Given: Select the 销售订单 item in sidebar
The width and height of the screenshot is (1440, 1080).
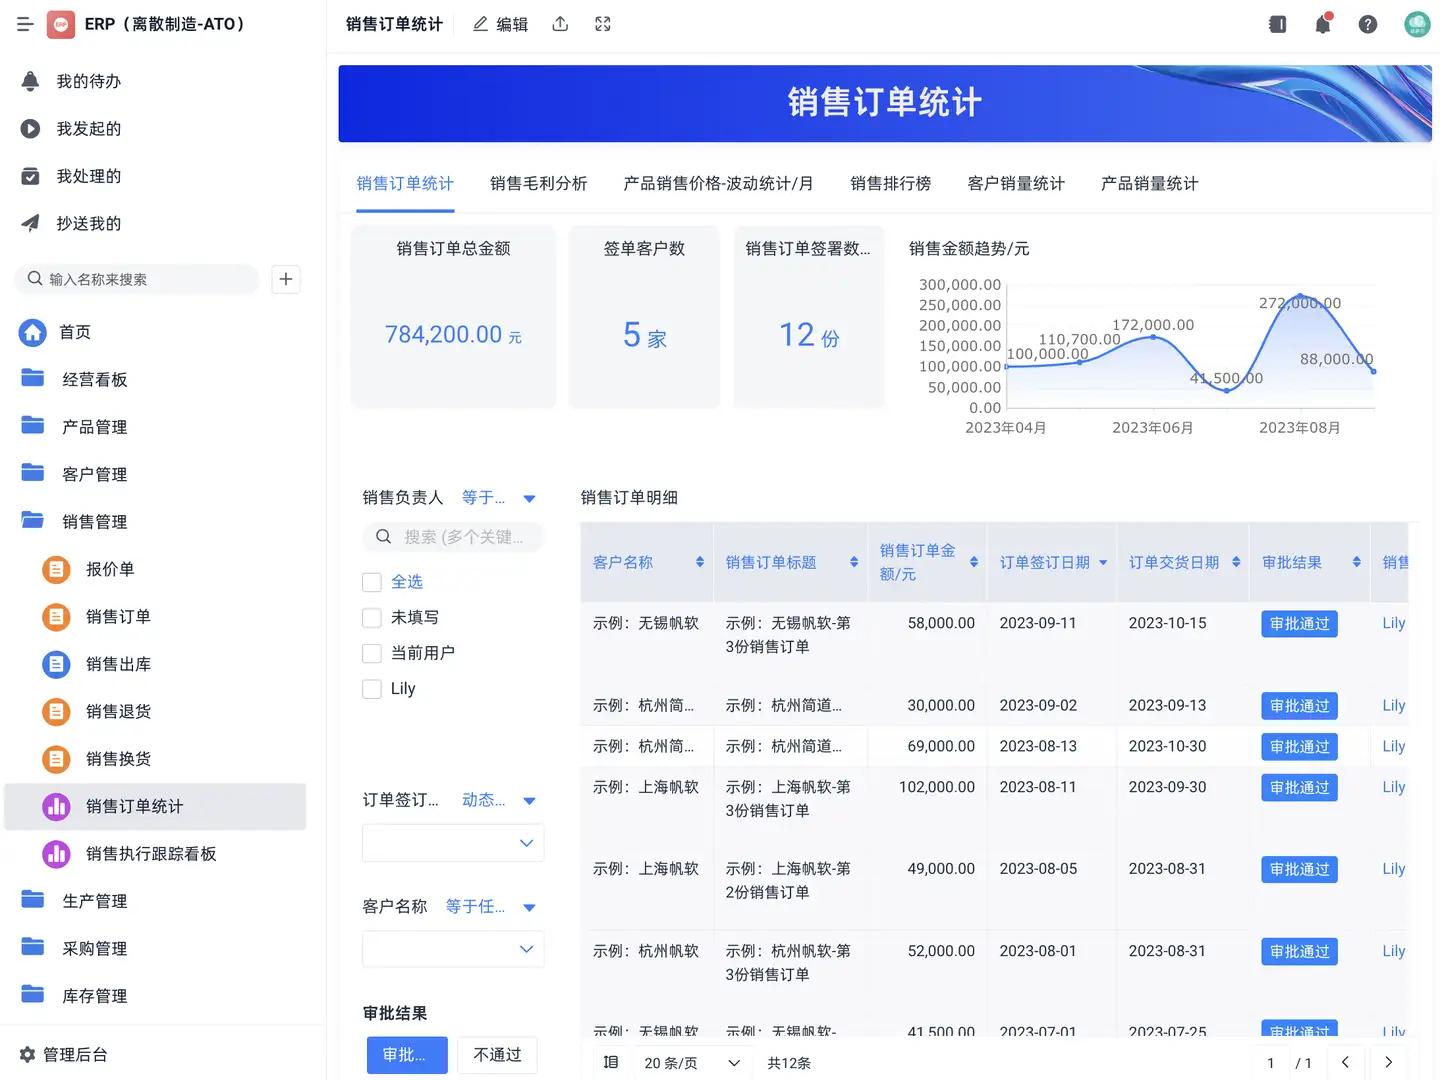Looking at the screenshot, I should [x=117, y=617].
